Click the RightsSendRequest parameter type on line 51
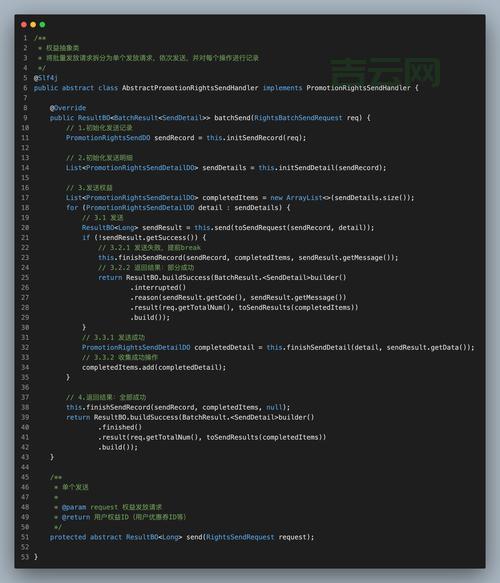500x583 pixels. (x=240, y=537)
